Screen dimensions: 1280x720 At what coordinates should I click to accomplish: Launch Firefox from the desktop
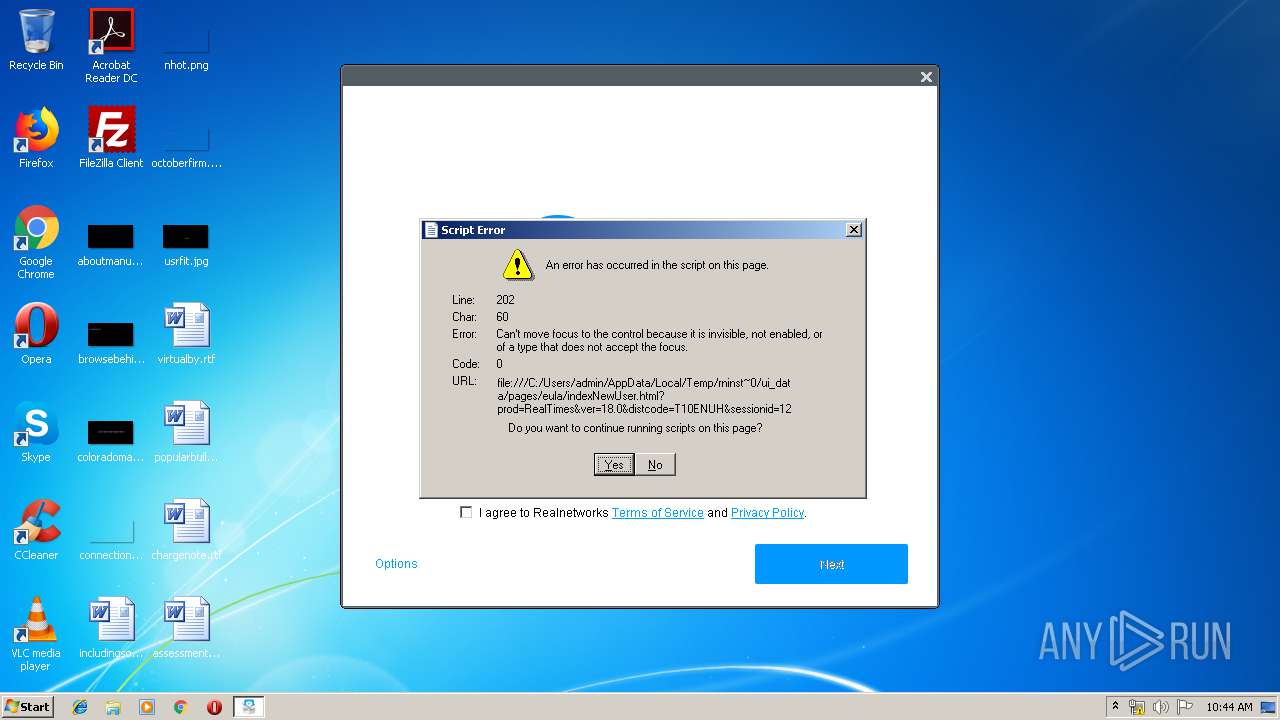(36, 138)
